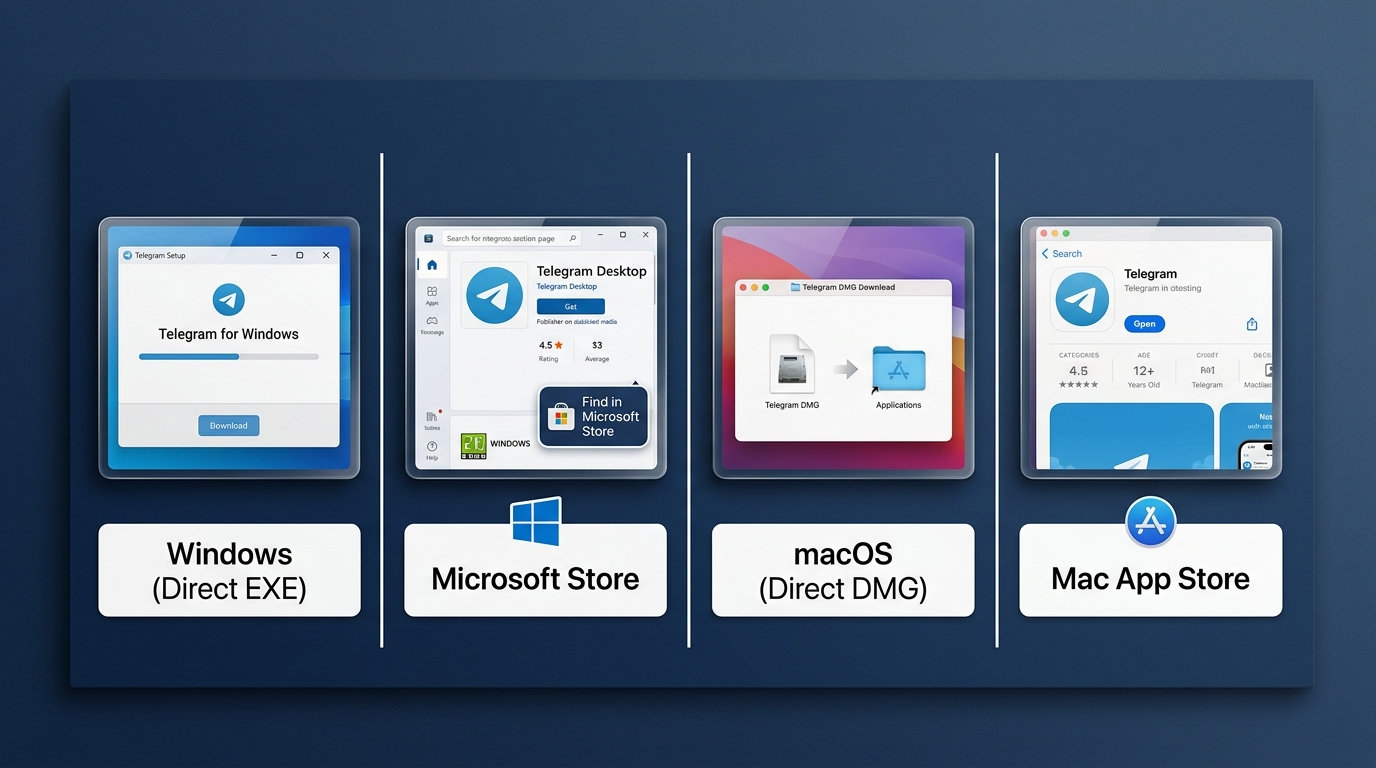Click the 'Mac App Store' caption card
1376x768 pixels.
tap(1150, 570)
